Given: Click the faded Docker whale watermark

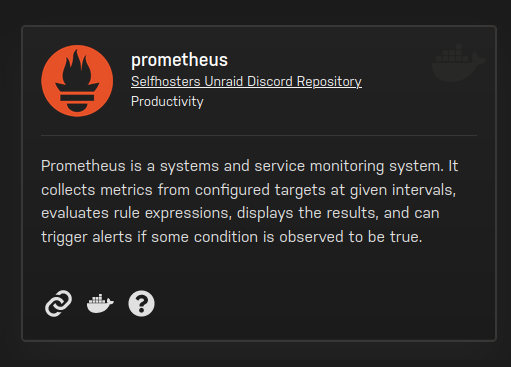Looking at the screenshot, I should [x=458, y=63].
